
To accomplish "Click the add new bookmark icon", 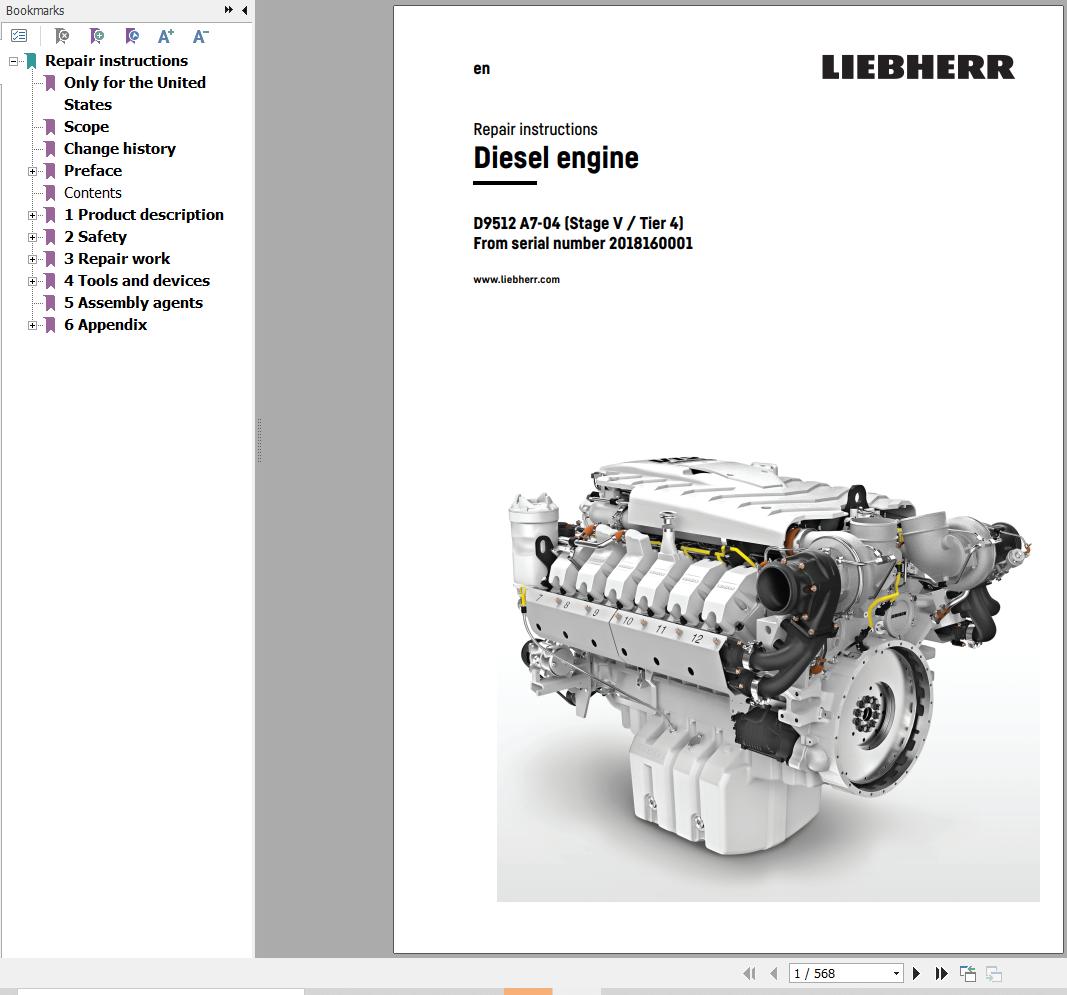I will [x=96, y=36].
